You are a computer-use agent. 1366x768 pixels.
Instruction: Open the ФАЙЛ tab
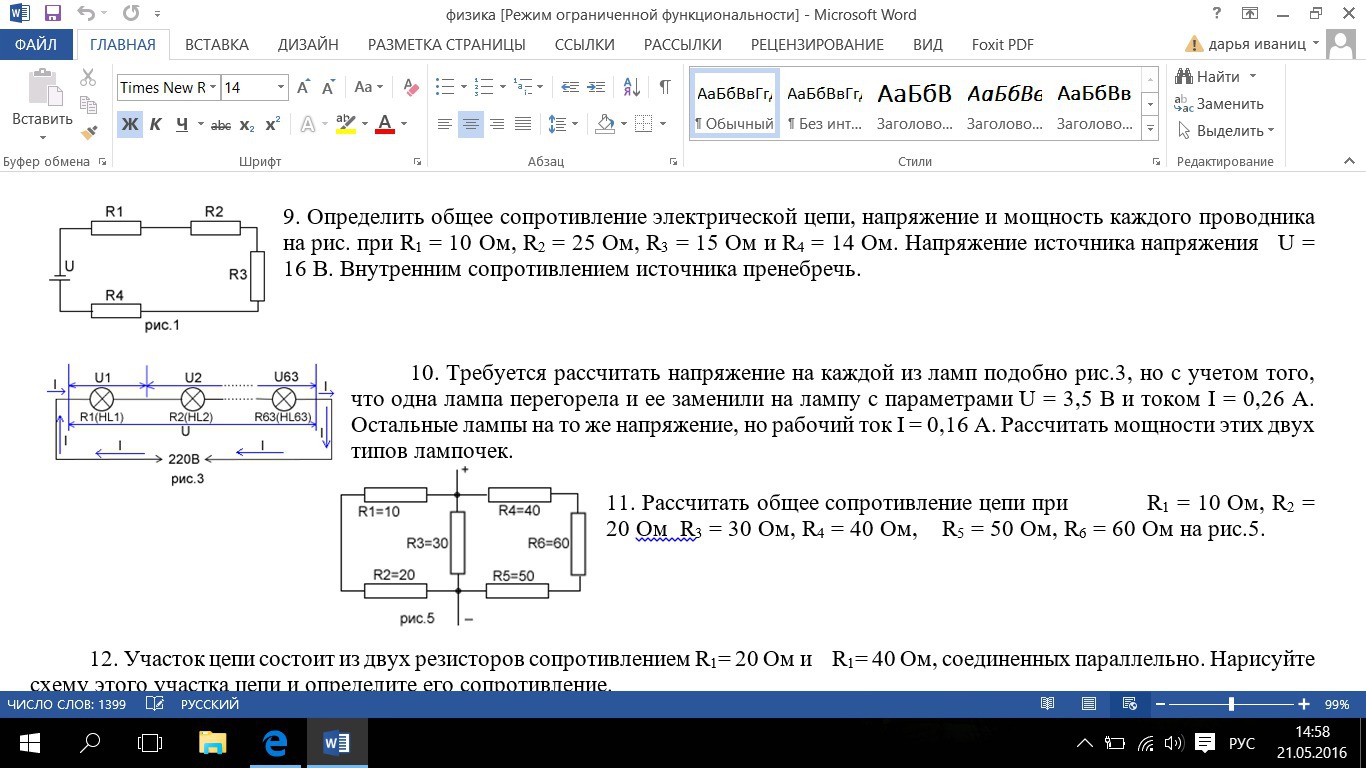(x=36, y=44)
